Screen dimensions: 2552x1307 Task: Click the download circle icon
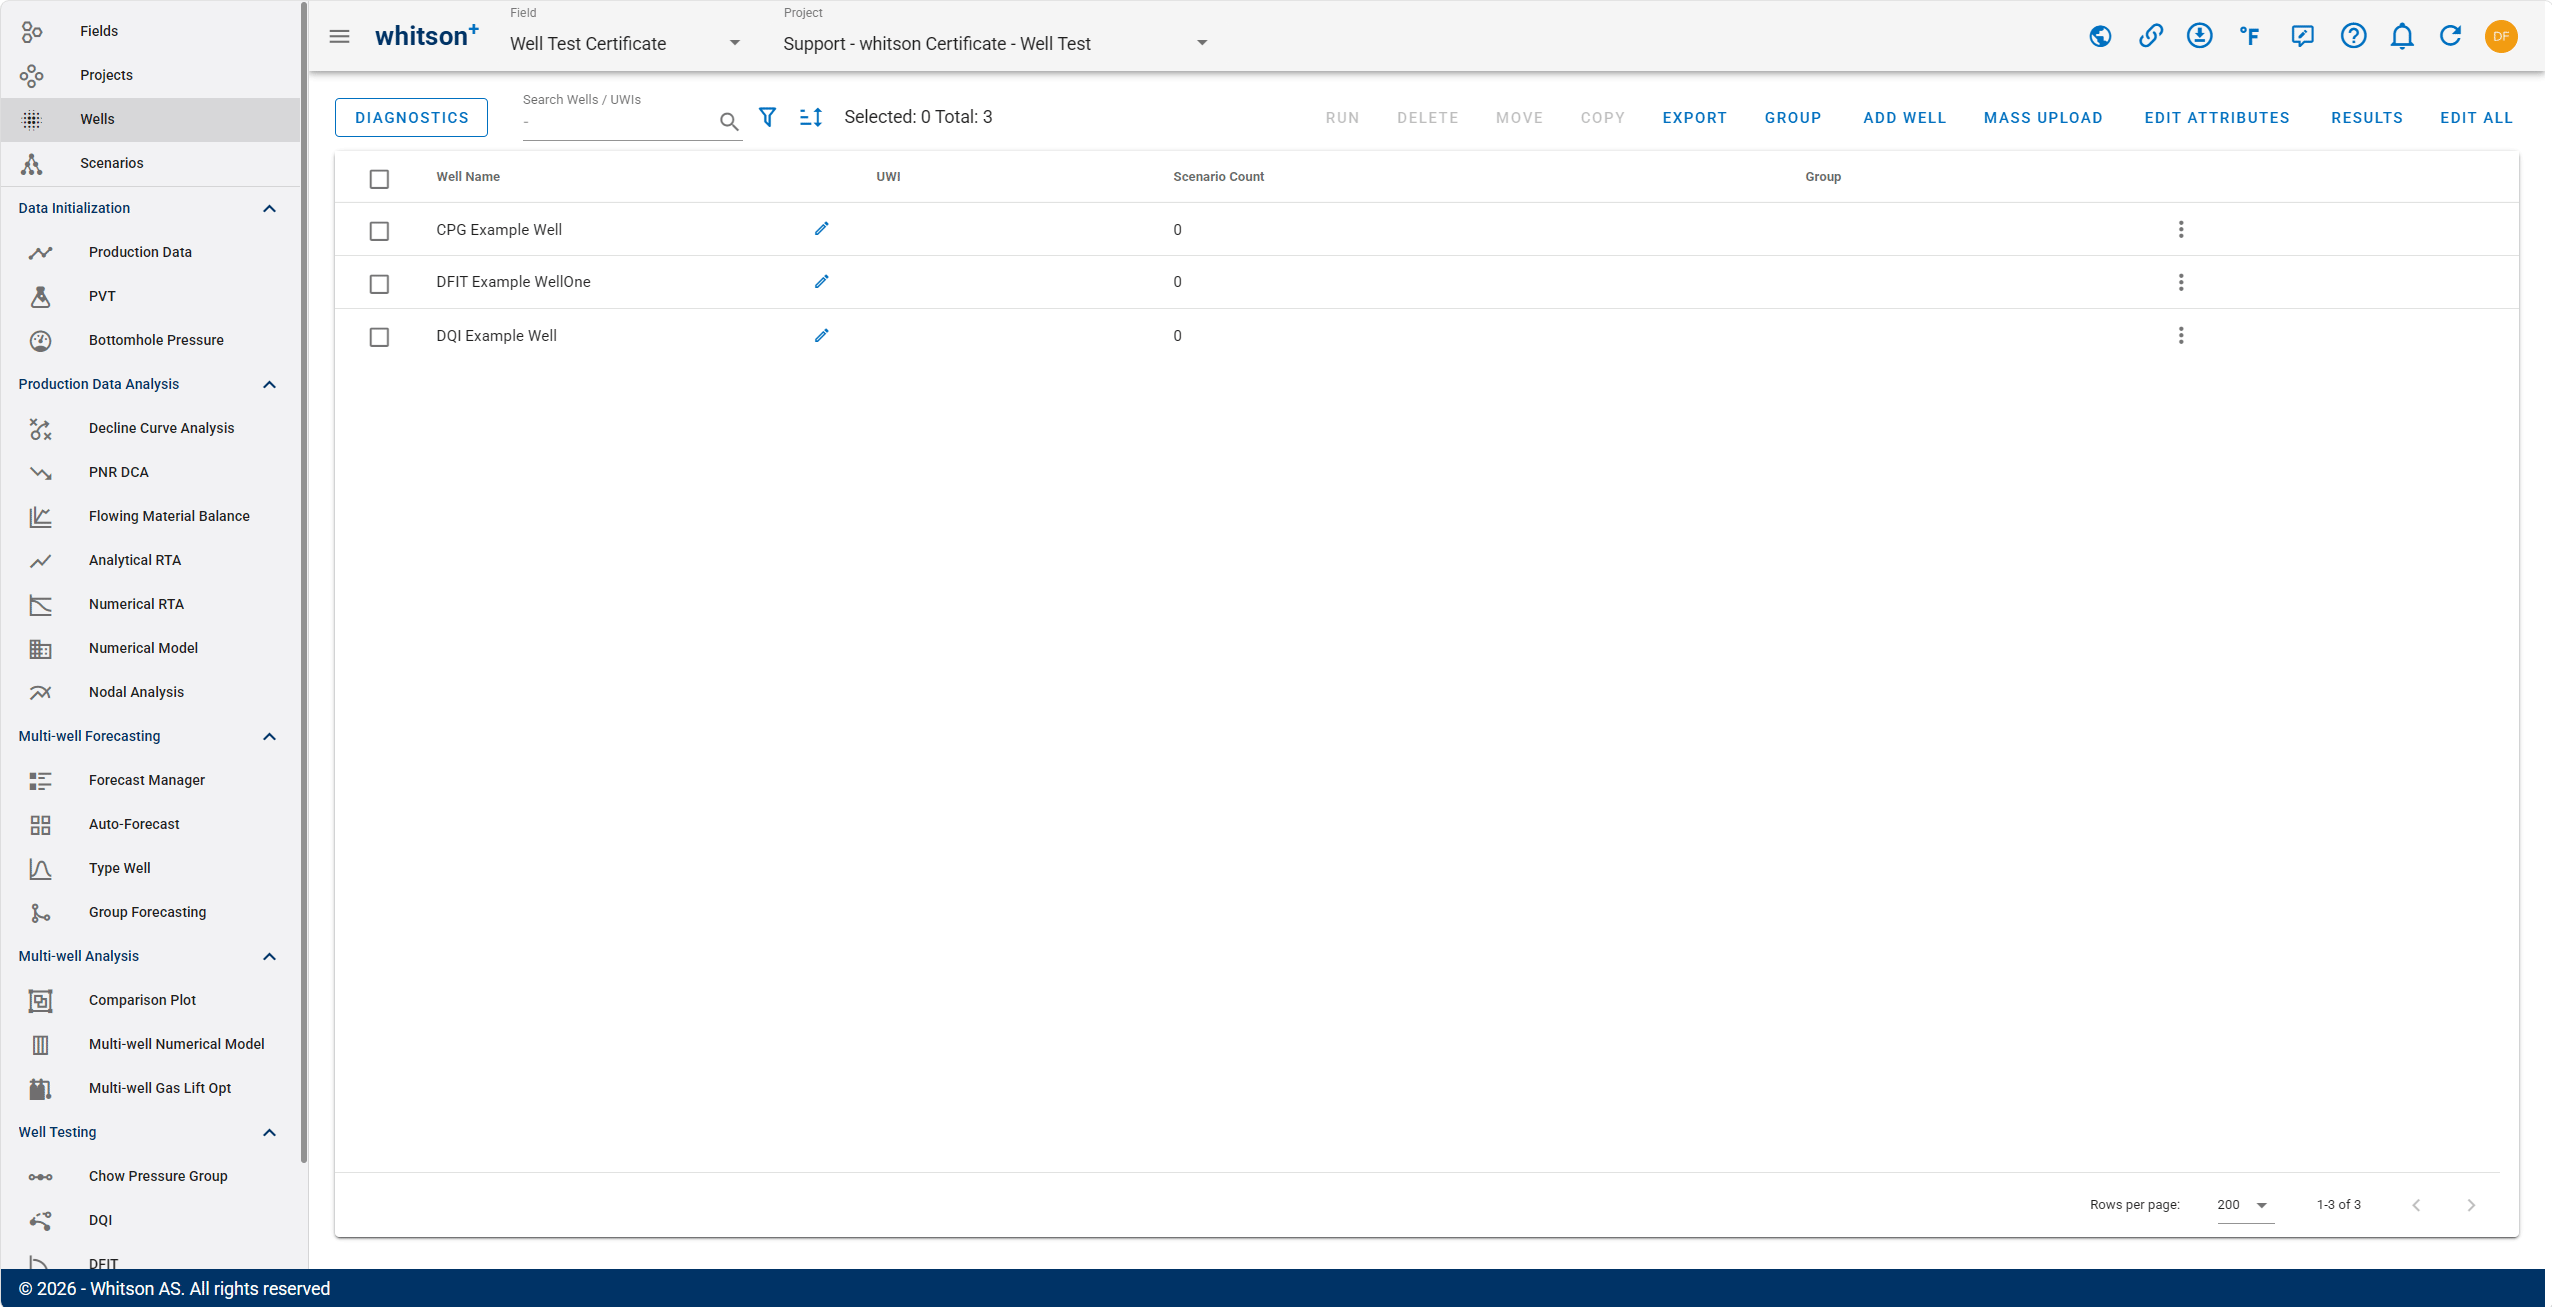2199,37
